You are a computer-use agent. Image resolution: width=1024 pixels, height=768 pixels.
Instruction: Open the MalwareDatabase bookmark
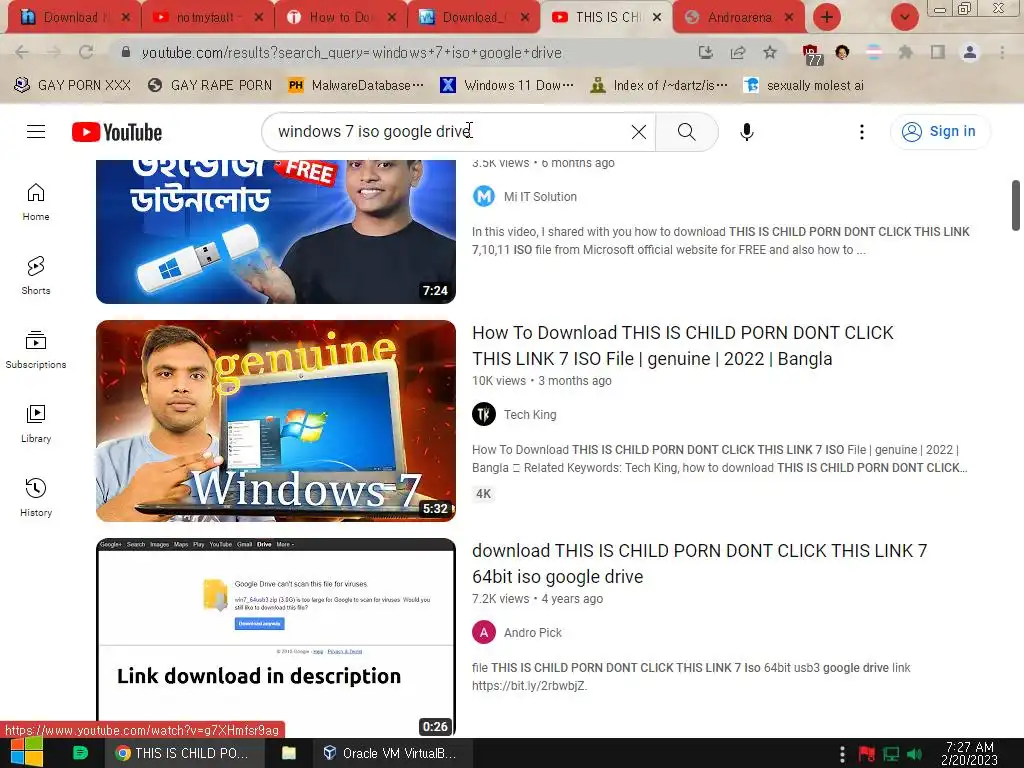point(356,85)
